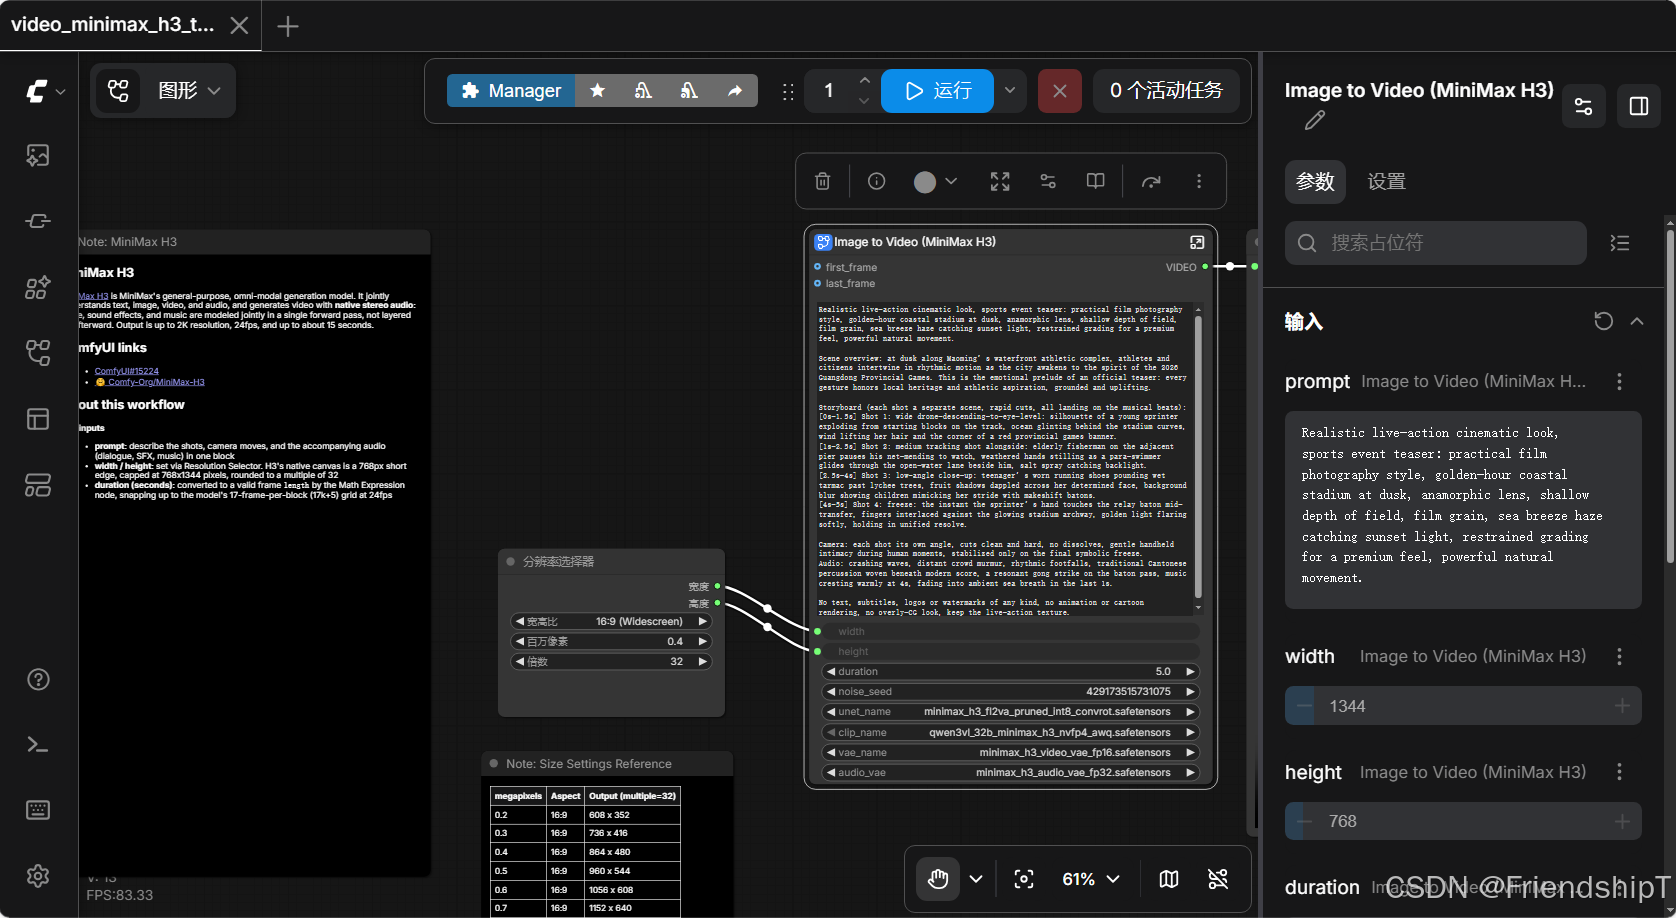Click the curved arrow bypass icon in selection toolbar
Viewport: 1676px width, 918px height.
point(1151,181)
